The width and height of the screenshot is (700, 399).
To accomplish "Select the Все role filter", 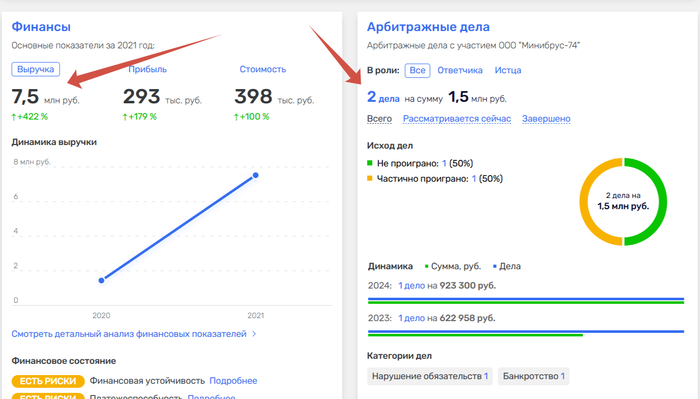I will (x=417, y=71).
